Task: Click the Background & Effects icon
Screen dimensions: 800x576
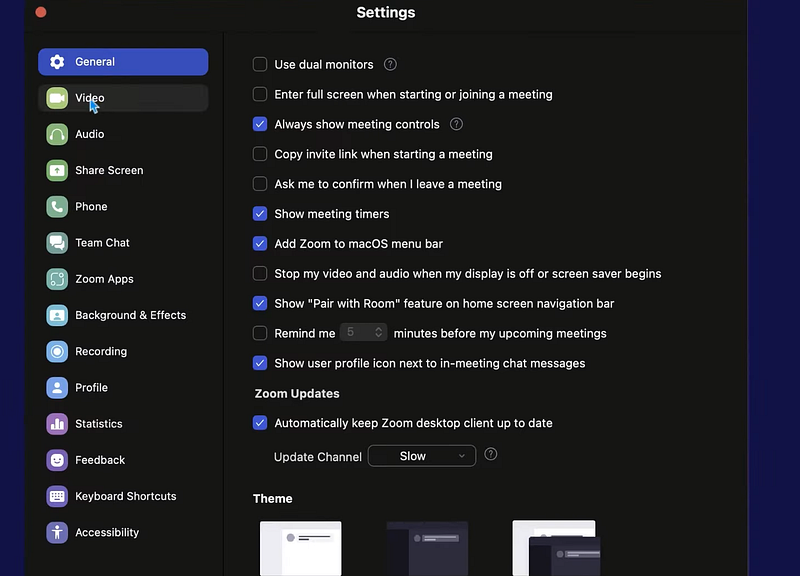Action: (57, 315)
